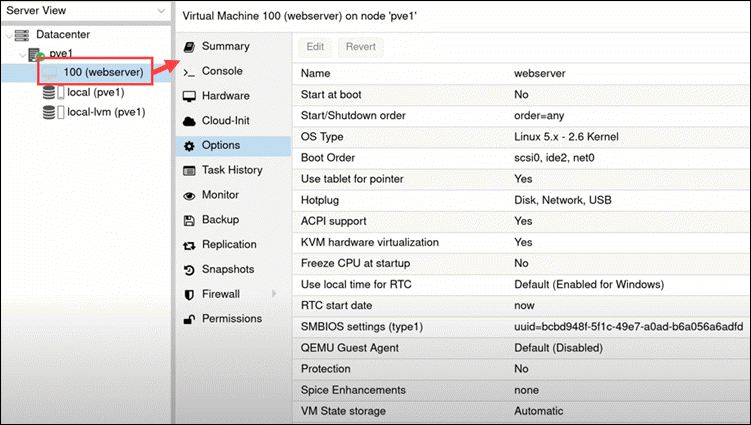This screenshot has width=751, height=425.
Task: Click the Snapshots history icon
Action: 189,270
